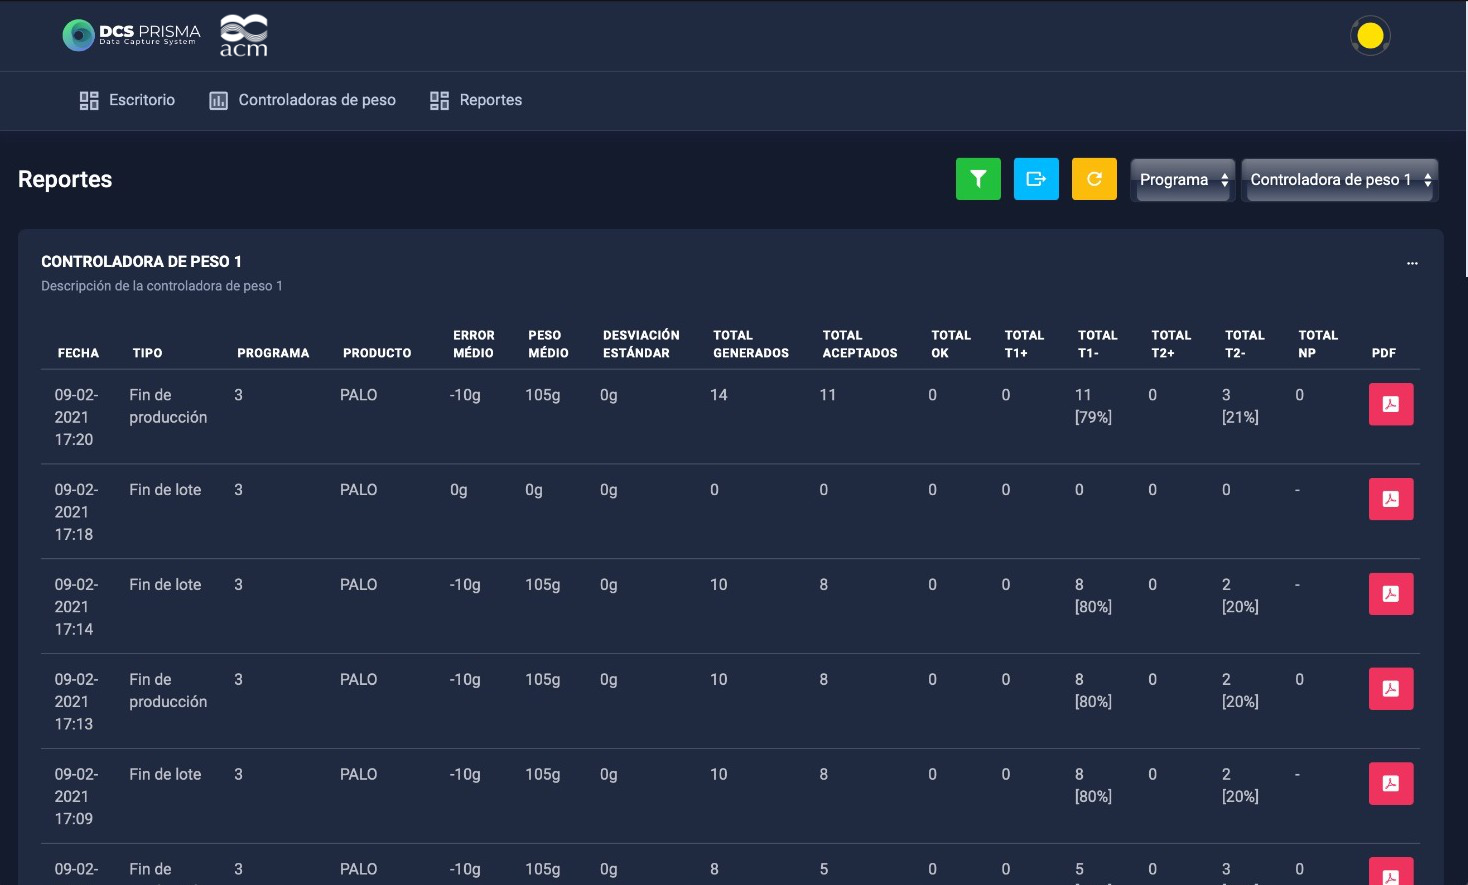Image resolution: width=1468 pixels, height=885 pixels.
Task: Go to the Reportes menu item
Action: click(x=476, y=100)
